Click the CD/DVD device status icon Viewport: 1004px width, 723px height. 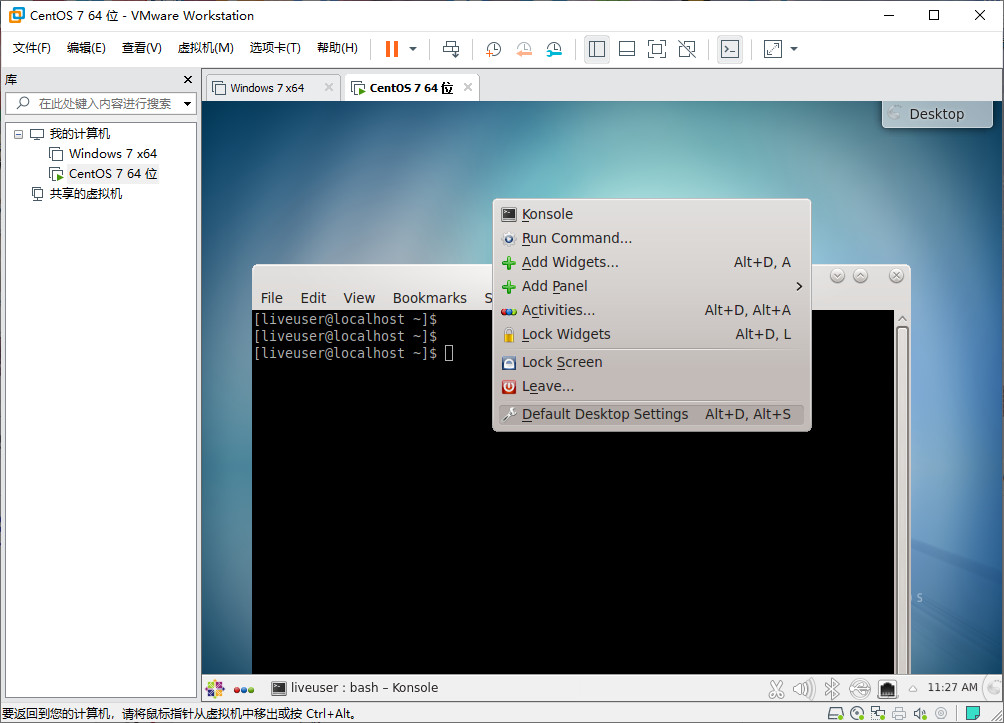tap(857, 713)
